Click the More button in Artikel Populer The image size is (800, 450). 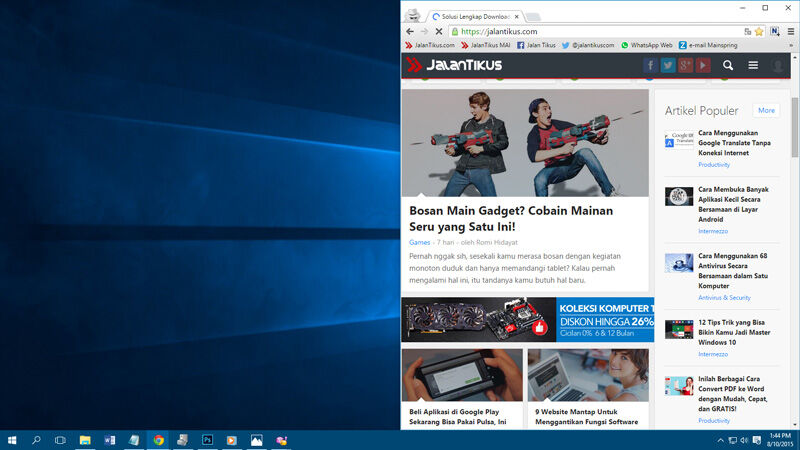point(766,110)
